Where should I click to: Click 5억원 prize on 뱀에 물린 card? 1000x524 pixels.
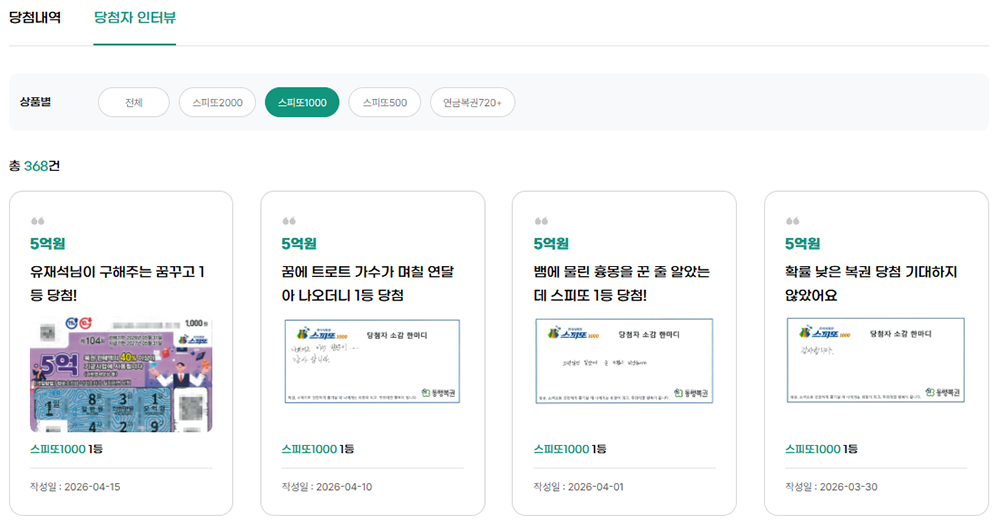pos(551,244)
